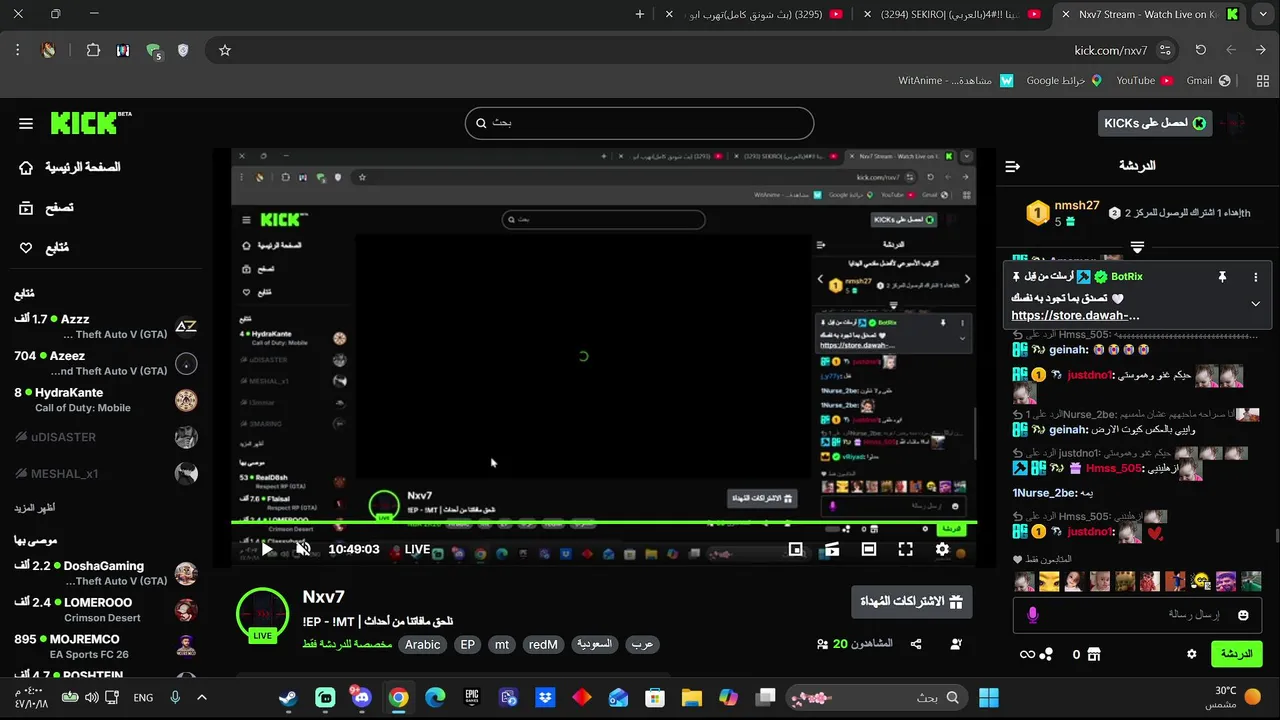1280x720 pixels.
Task: Bookmark this page with the star icon
Action: click(225, 50)
